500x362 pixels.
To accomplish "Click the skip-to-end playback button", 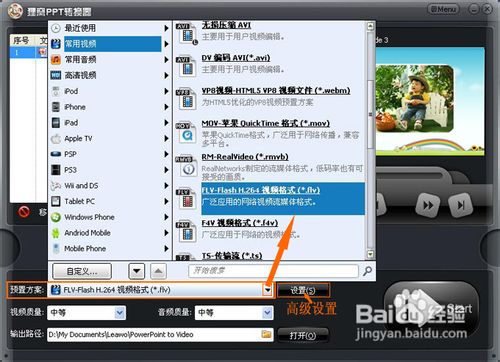I will (460, 205).
